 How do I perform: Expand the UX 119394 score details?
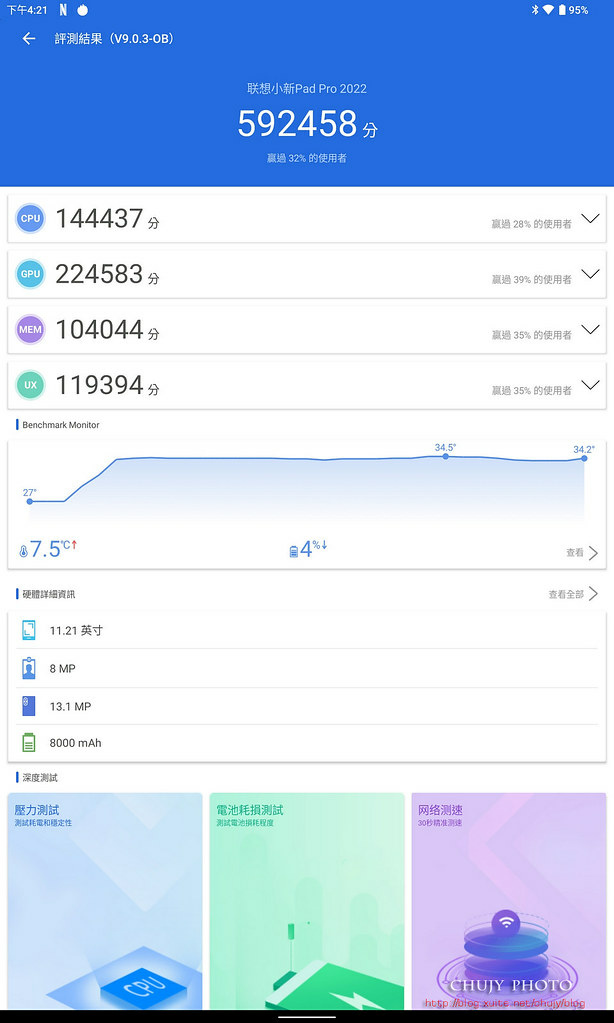point(591,385)
